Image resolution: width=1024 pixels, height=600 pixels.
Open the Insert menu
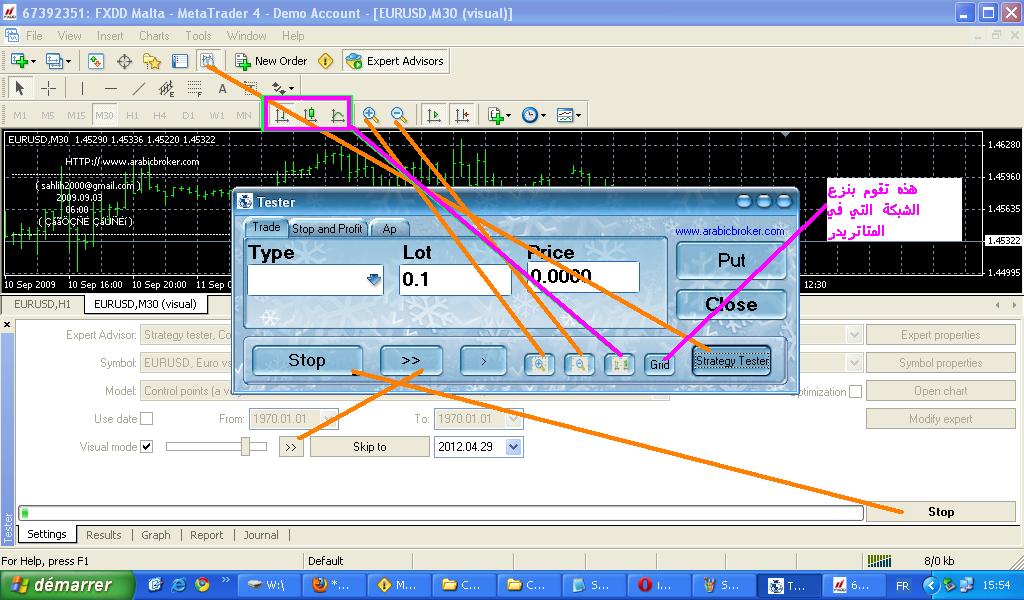tap(110, 36)
